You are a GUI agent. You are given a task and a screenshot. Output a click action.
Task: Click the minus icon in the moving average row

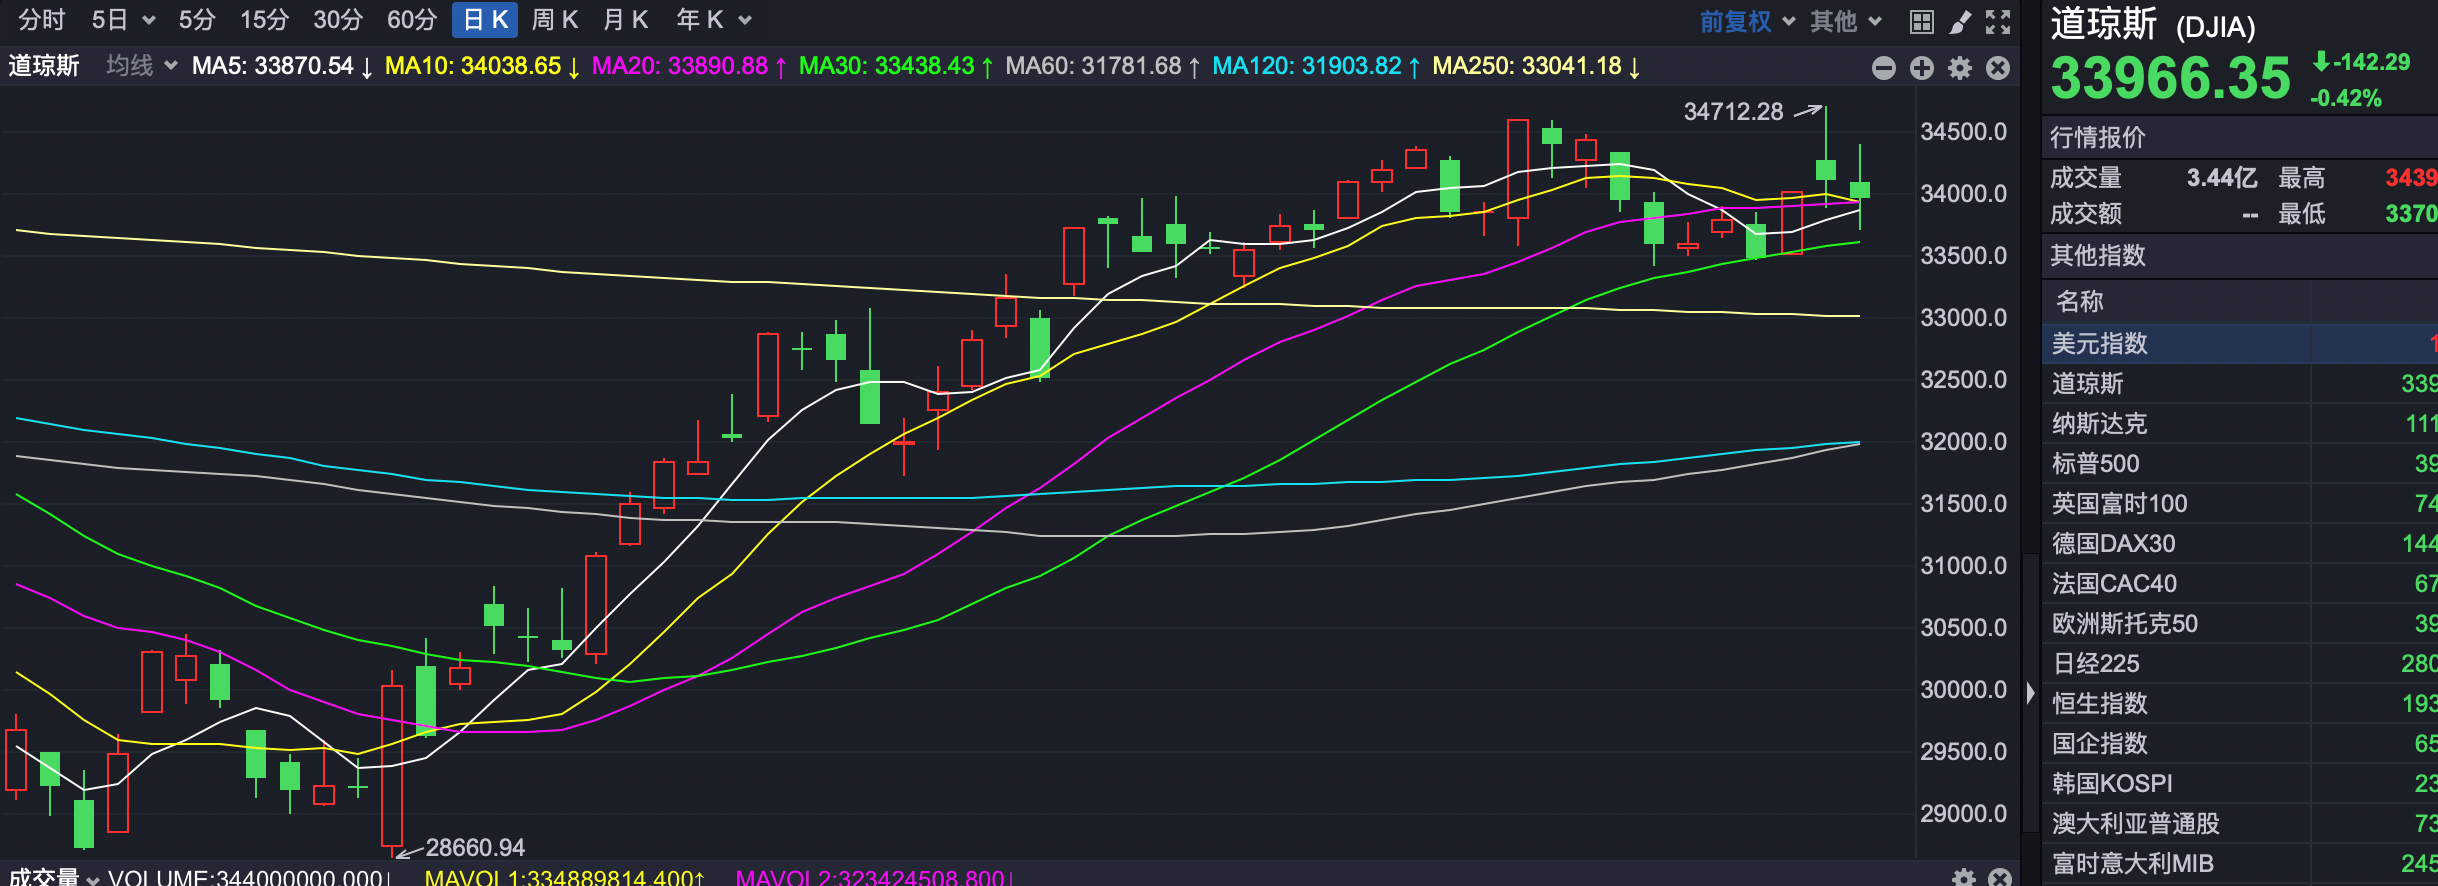(x=1884, y=68)
